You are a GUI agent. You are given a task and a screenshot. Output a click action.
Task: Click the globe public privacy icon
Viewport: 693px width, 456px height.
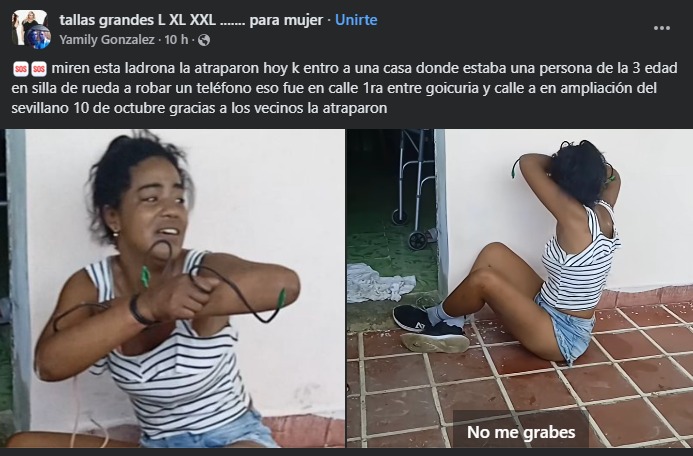tap(204, 40)
